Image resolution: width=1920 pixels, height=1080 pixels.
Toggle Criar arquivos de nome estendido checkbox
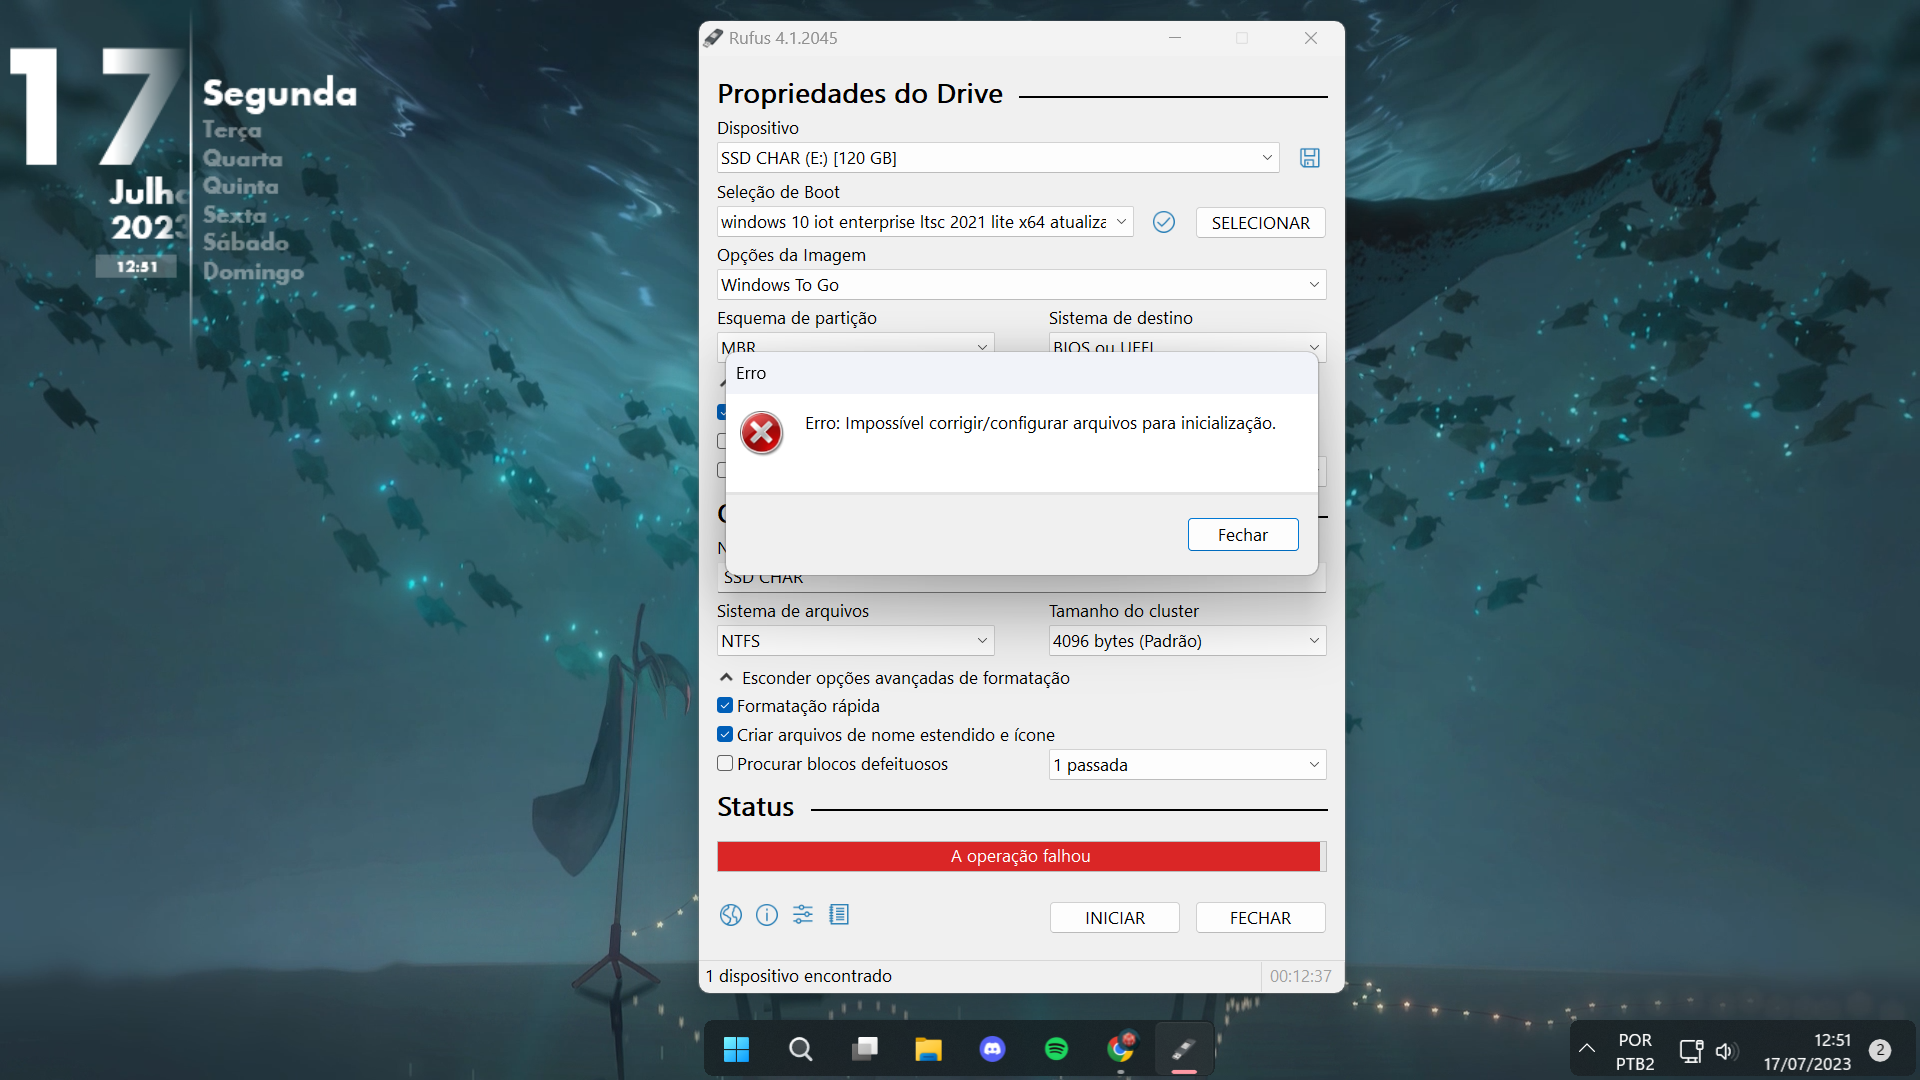725,735
